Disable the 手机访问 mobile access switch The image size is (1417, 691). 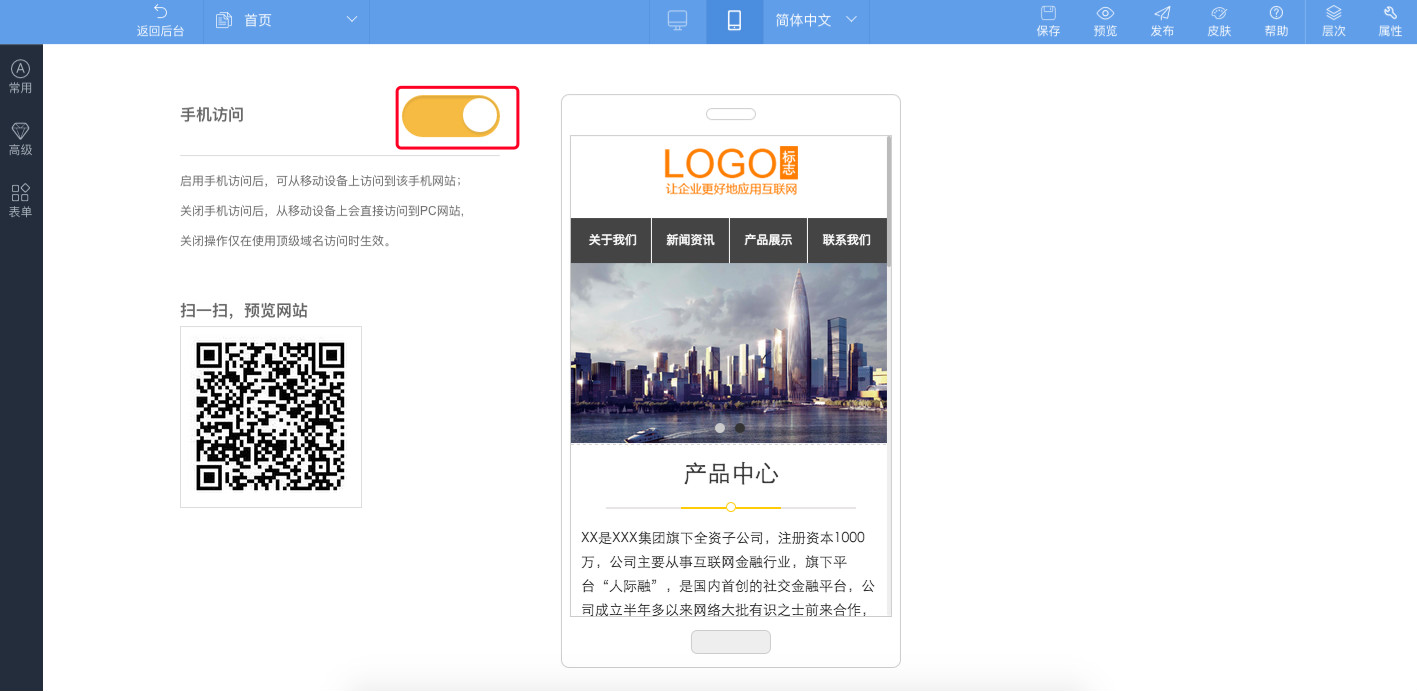(451, 117)
